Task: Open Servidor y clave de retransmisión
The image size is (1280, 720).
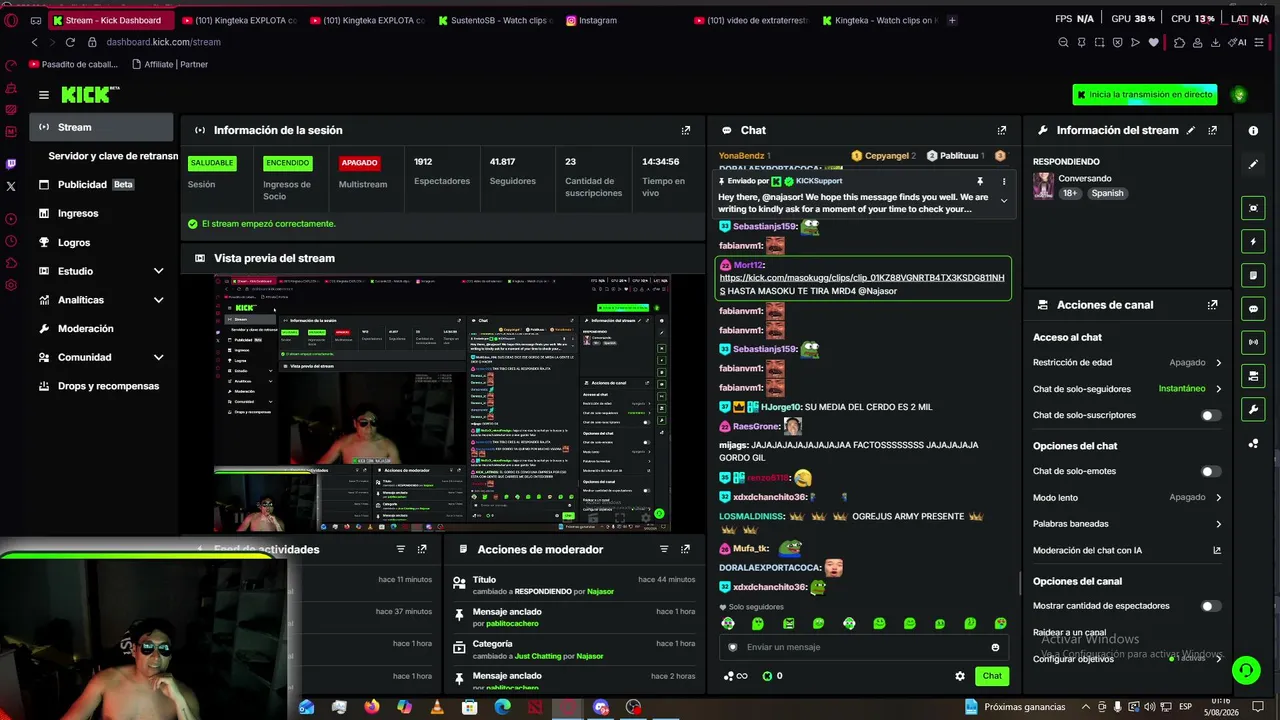Action: 113,156
